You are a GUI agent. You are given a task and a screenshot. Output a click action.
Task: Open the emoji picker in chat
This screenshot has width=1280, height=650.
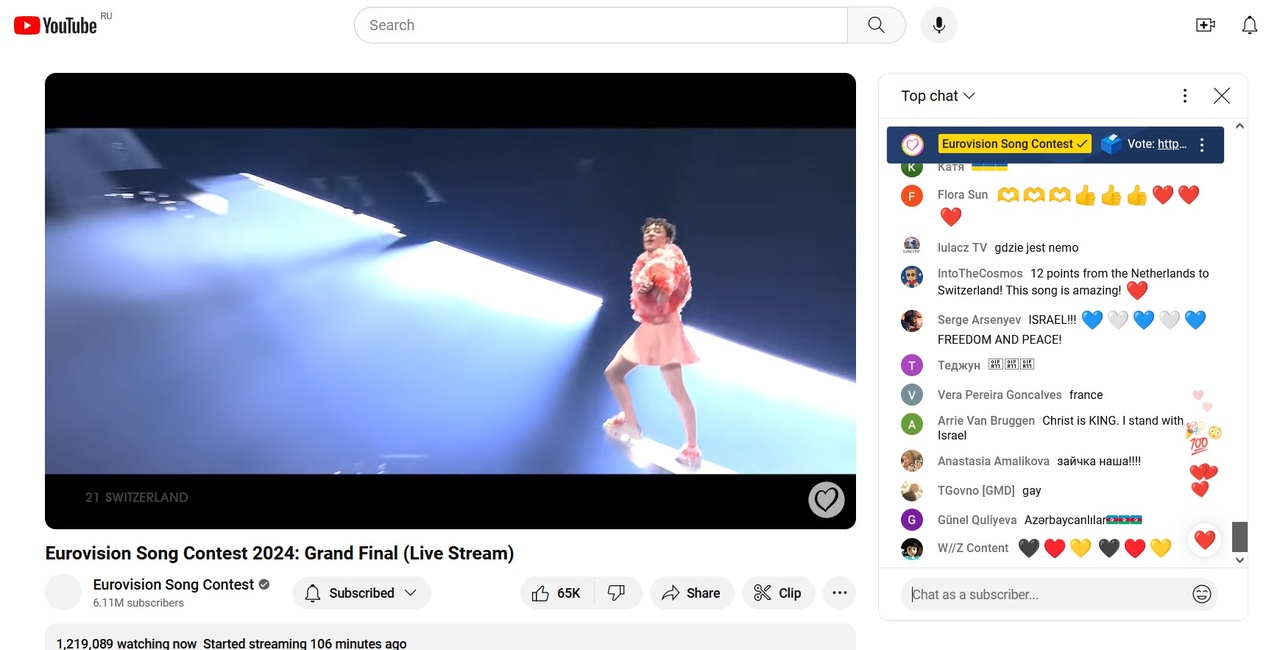(x=1202, y=594)
